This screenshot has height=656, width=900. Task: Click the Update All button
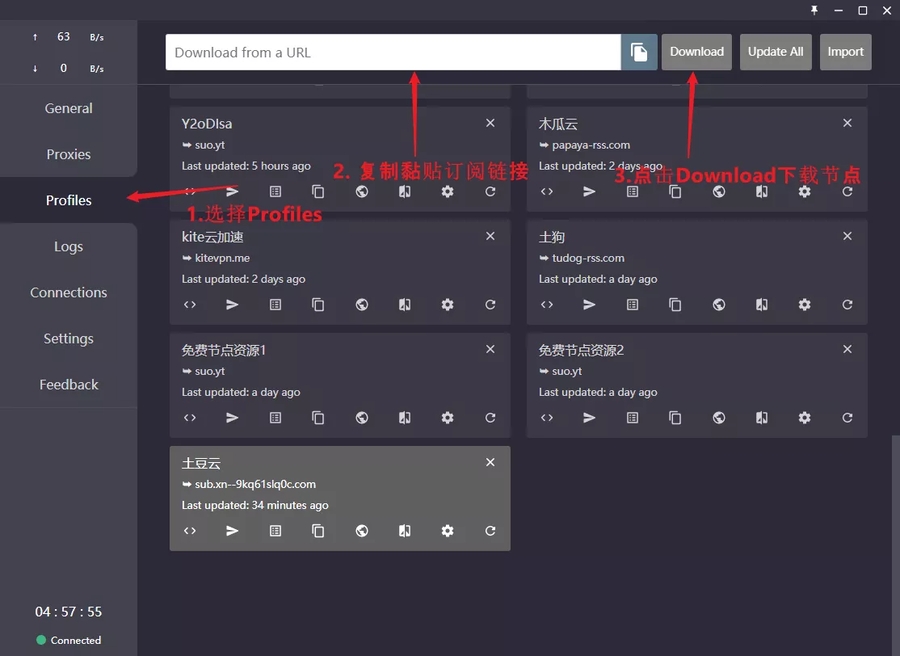pyautogui.click(x=775, y=52)
